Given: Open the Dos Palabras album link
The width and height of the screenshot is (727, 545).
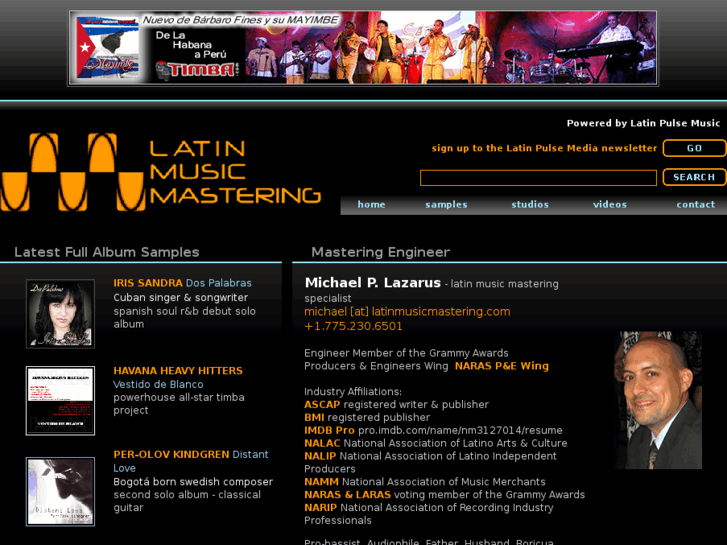Looking at the screenshot, I should pyautogui.click(x=219, y=283).
